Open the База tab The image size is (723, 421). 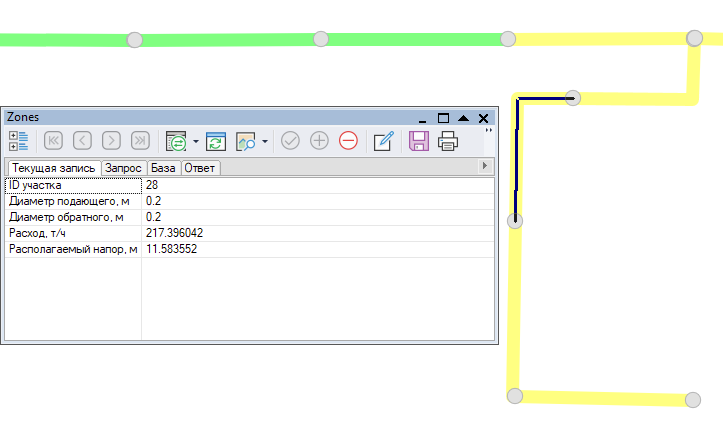pos(163,168)
